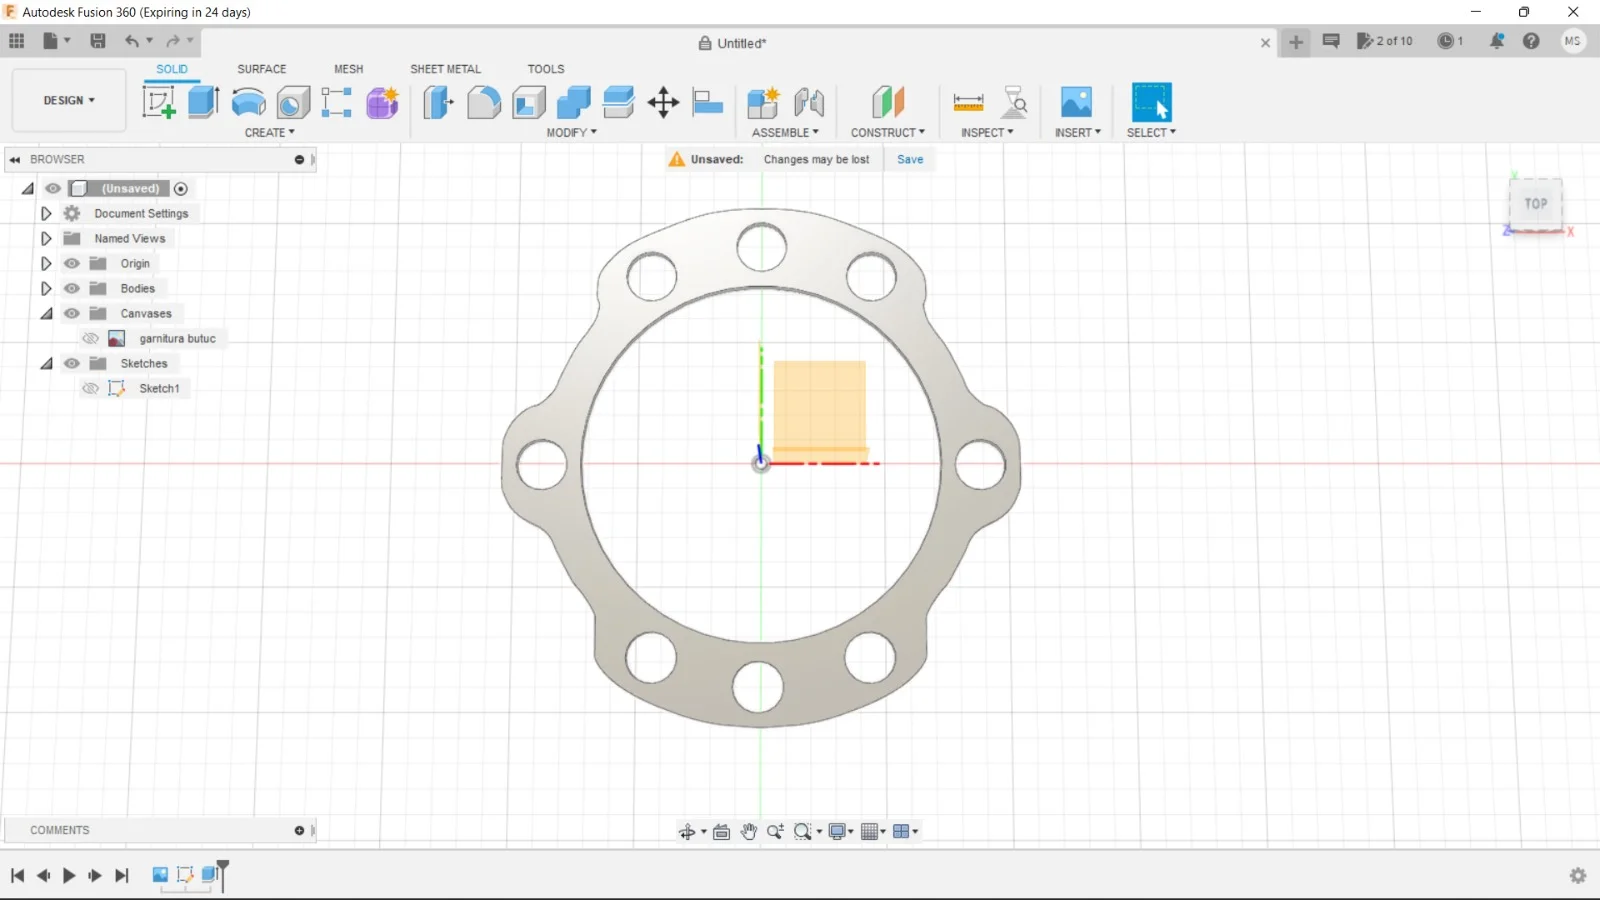Open the CONSTRUCT menu
This screenshot has width=1600, height=900.
coord(887,133)
